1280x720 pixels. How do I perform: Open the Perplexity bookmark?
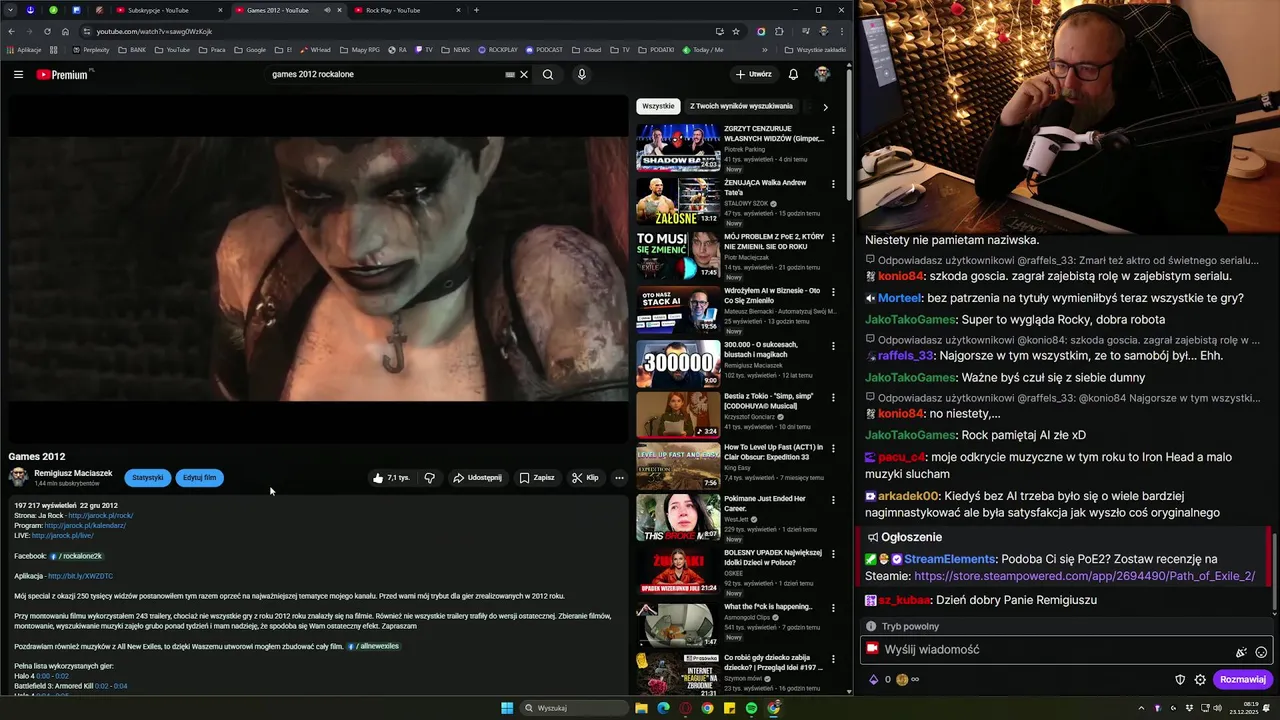point(92,49)
